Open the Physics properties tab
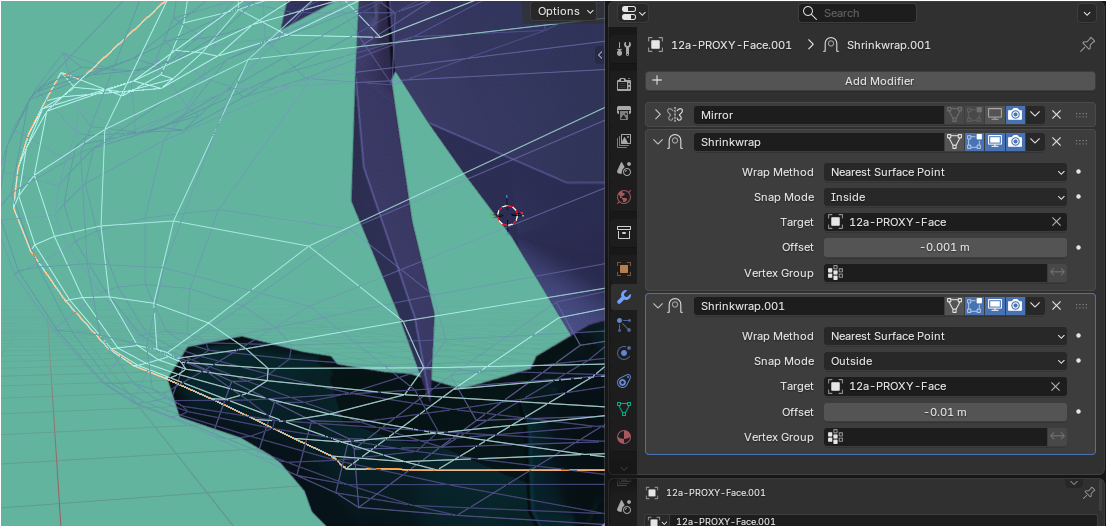The height and width of the screenshot is (527, 1107). click(624, 353)
